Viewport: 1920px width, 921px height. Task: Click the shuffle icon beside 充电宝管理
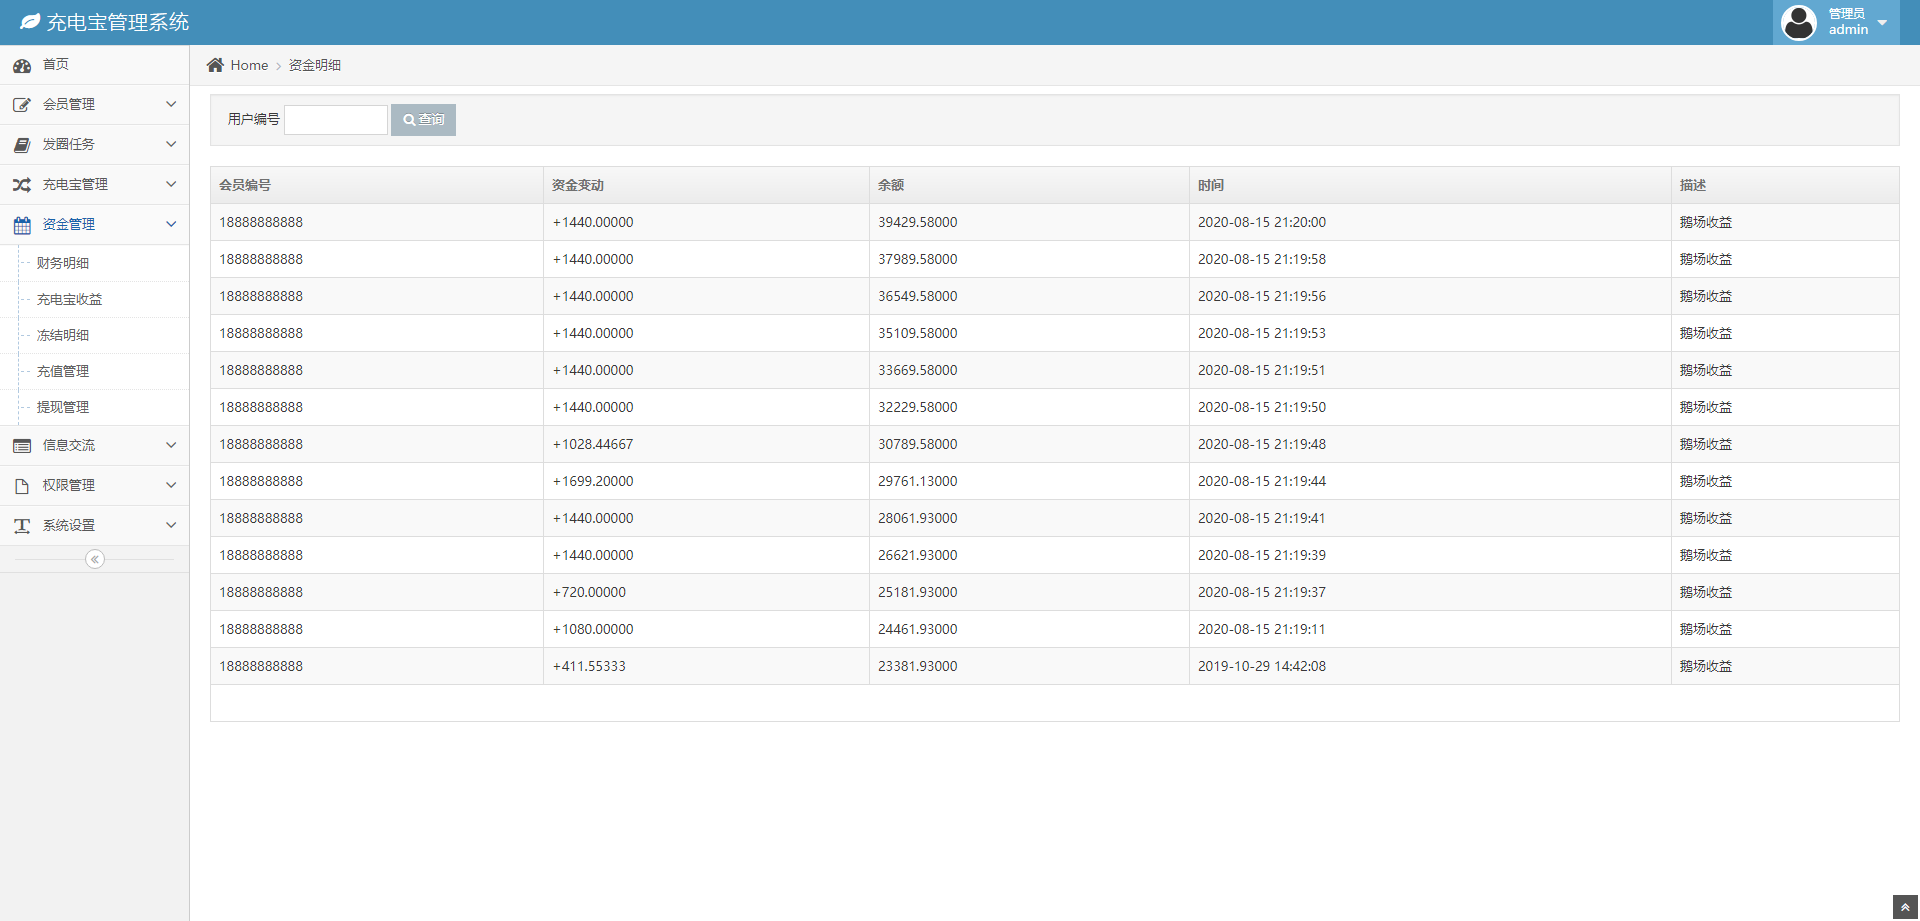tap(22, 185)
